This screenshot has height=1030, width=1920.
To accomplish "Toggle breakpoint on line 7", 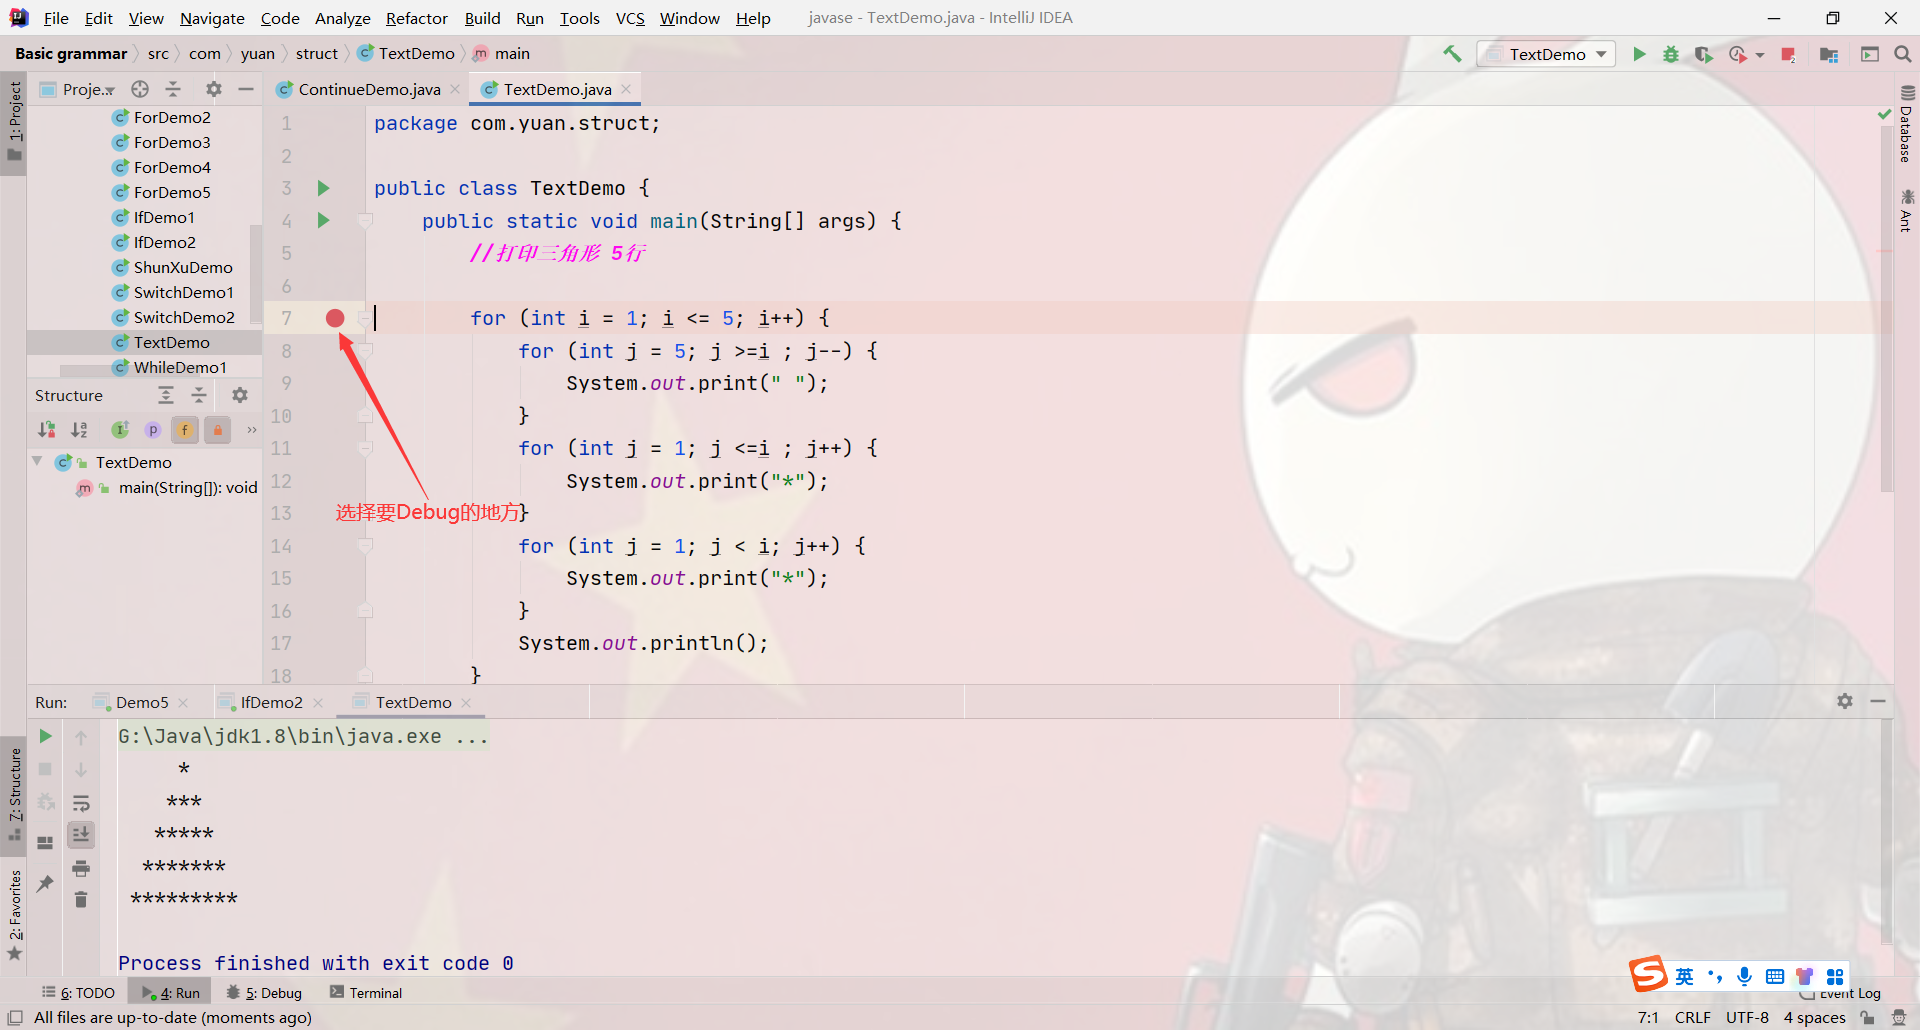I will point(335,318).
